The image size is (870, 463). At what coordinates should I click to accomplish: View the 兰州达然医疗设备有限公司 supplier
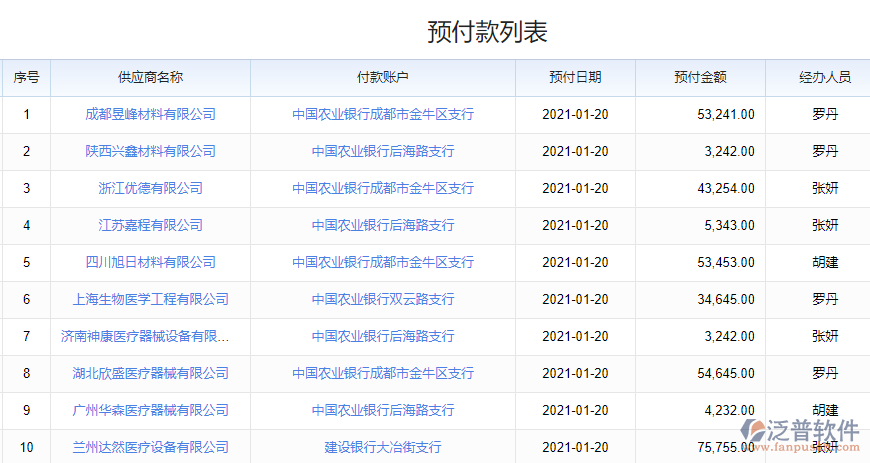point(150,447)
